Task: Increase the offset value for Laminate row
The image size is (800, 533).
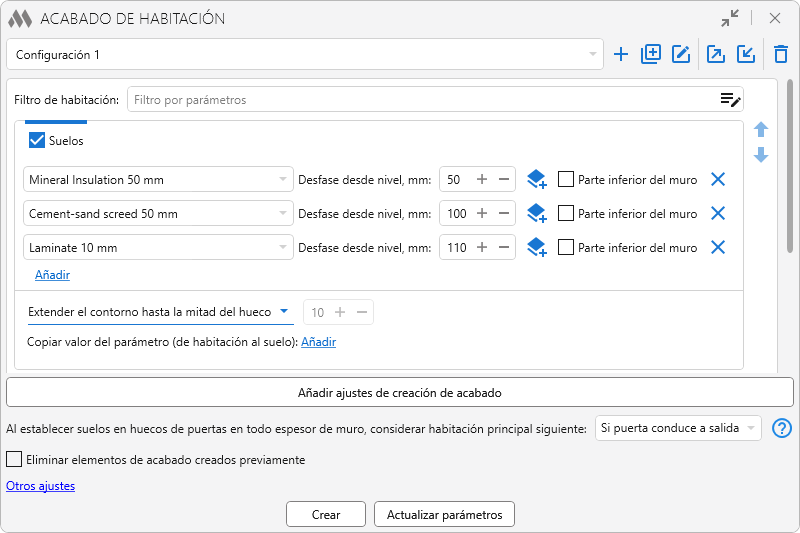Action: click(x=482, y=248)
